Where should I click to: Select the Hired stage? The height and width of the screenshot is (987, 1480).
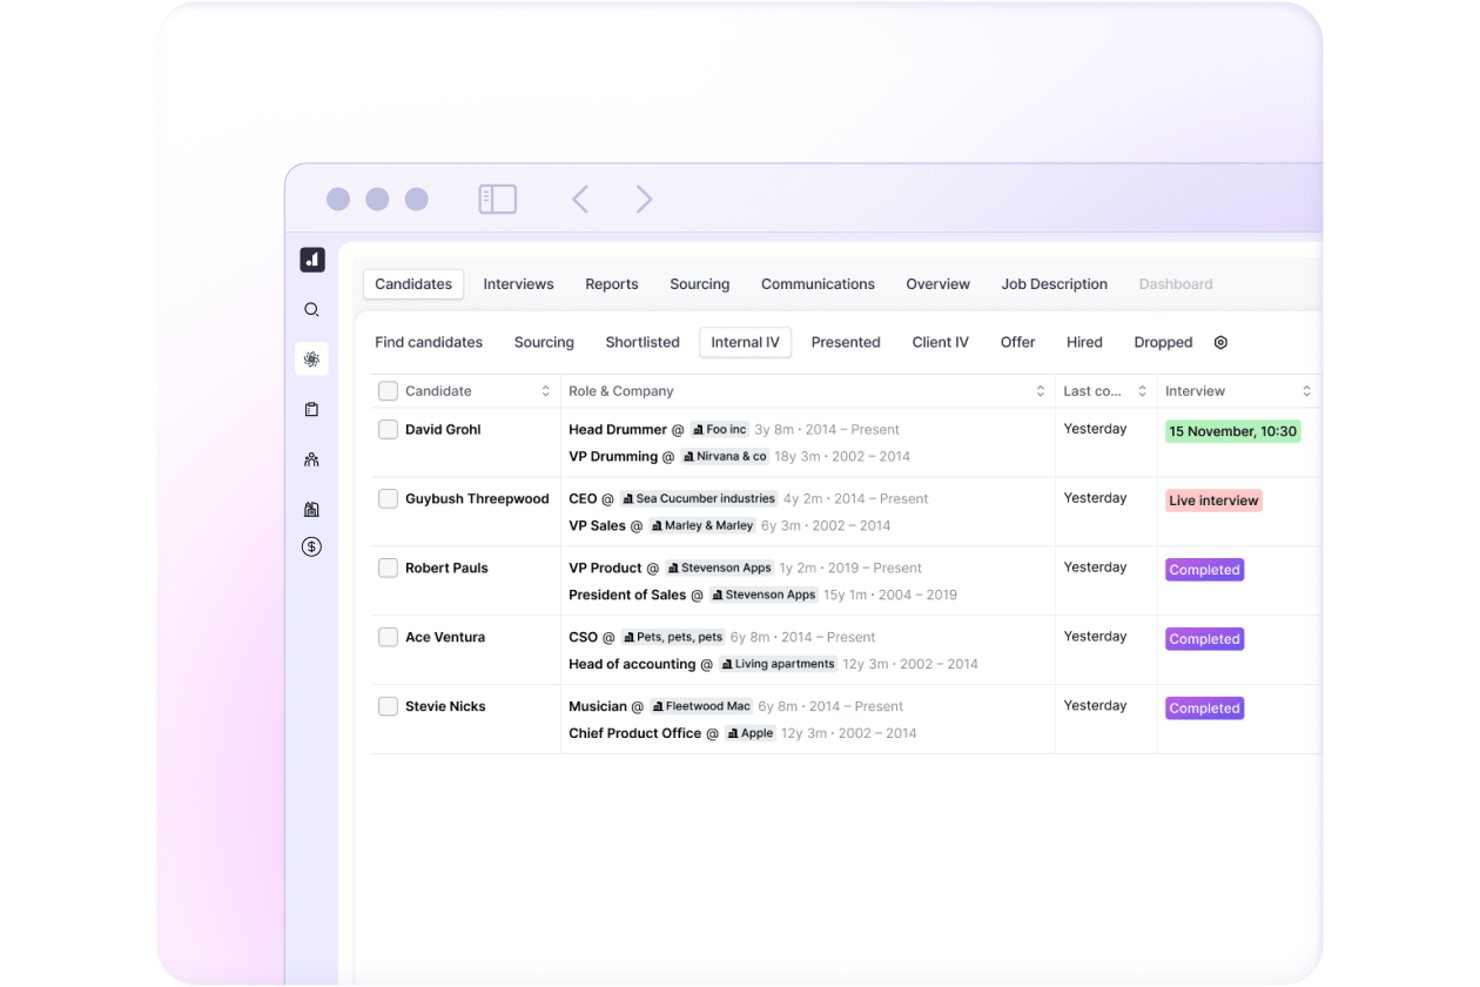(x=1084, y=342)
